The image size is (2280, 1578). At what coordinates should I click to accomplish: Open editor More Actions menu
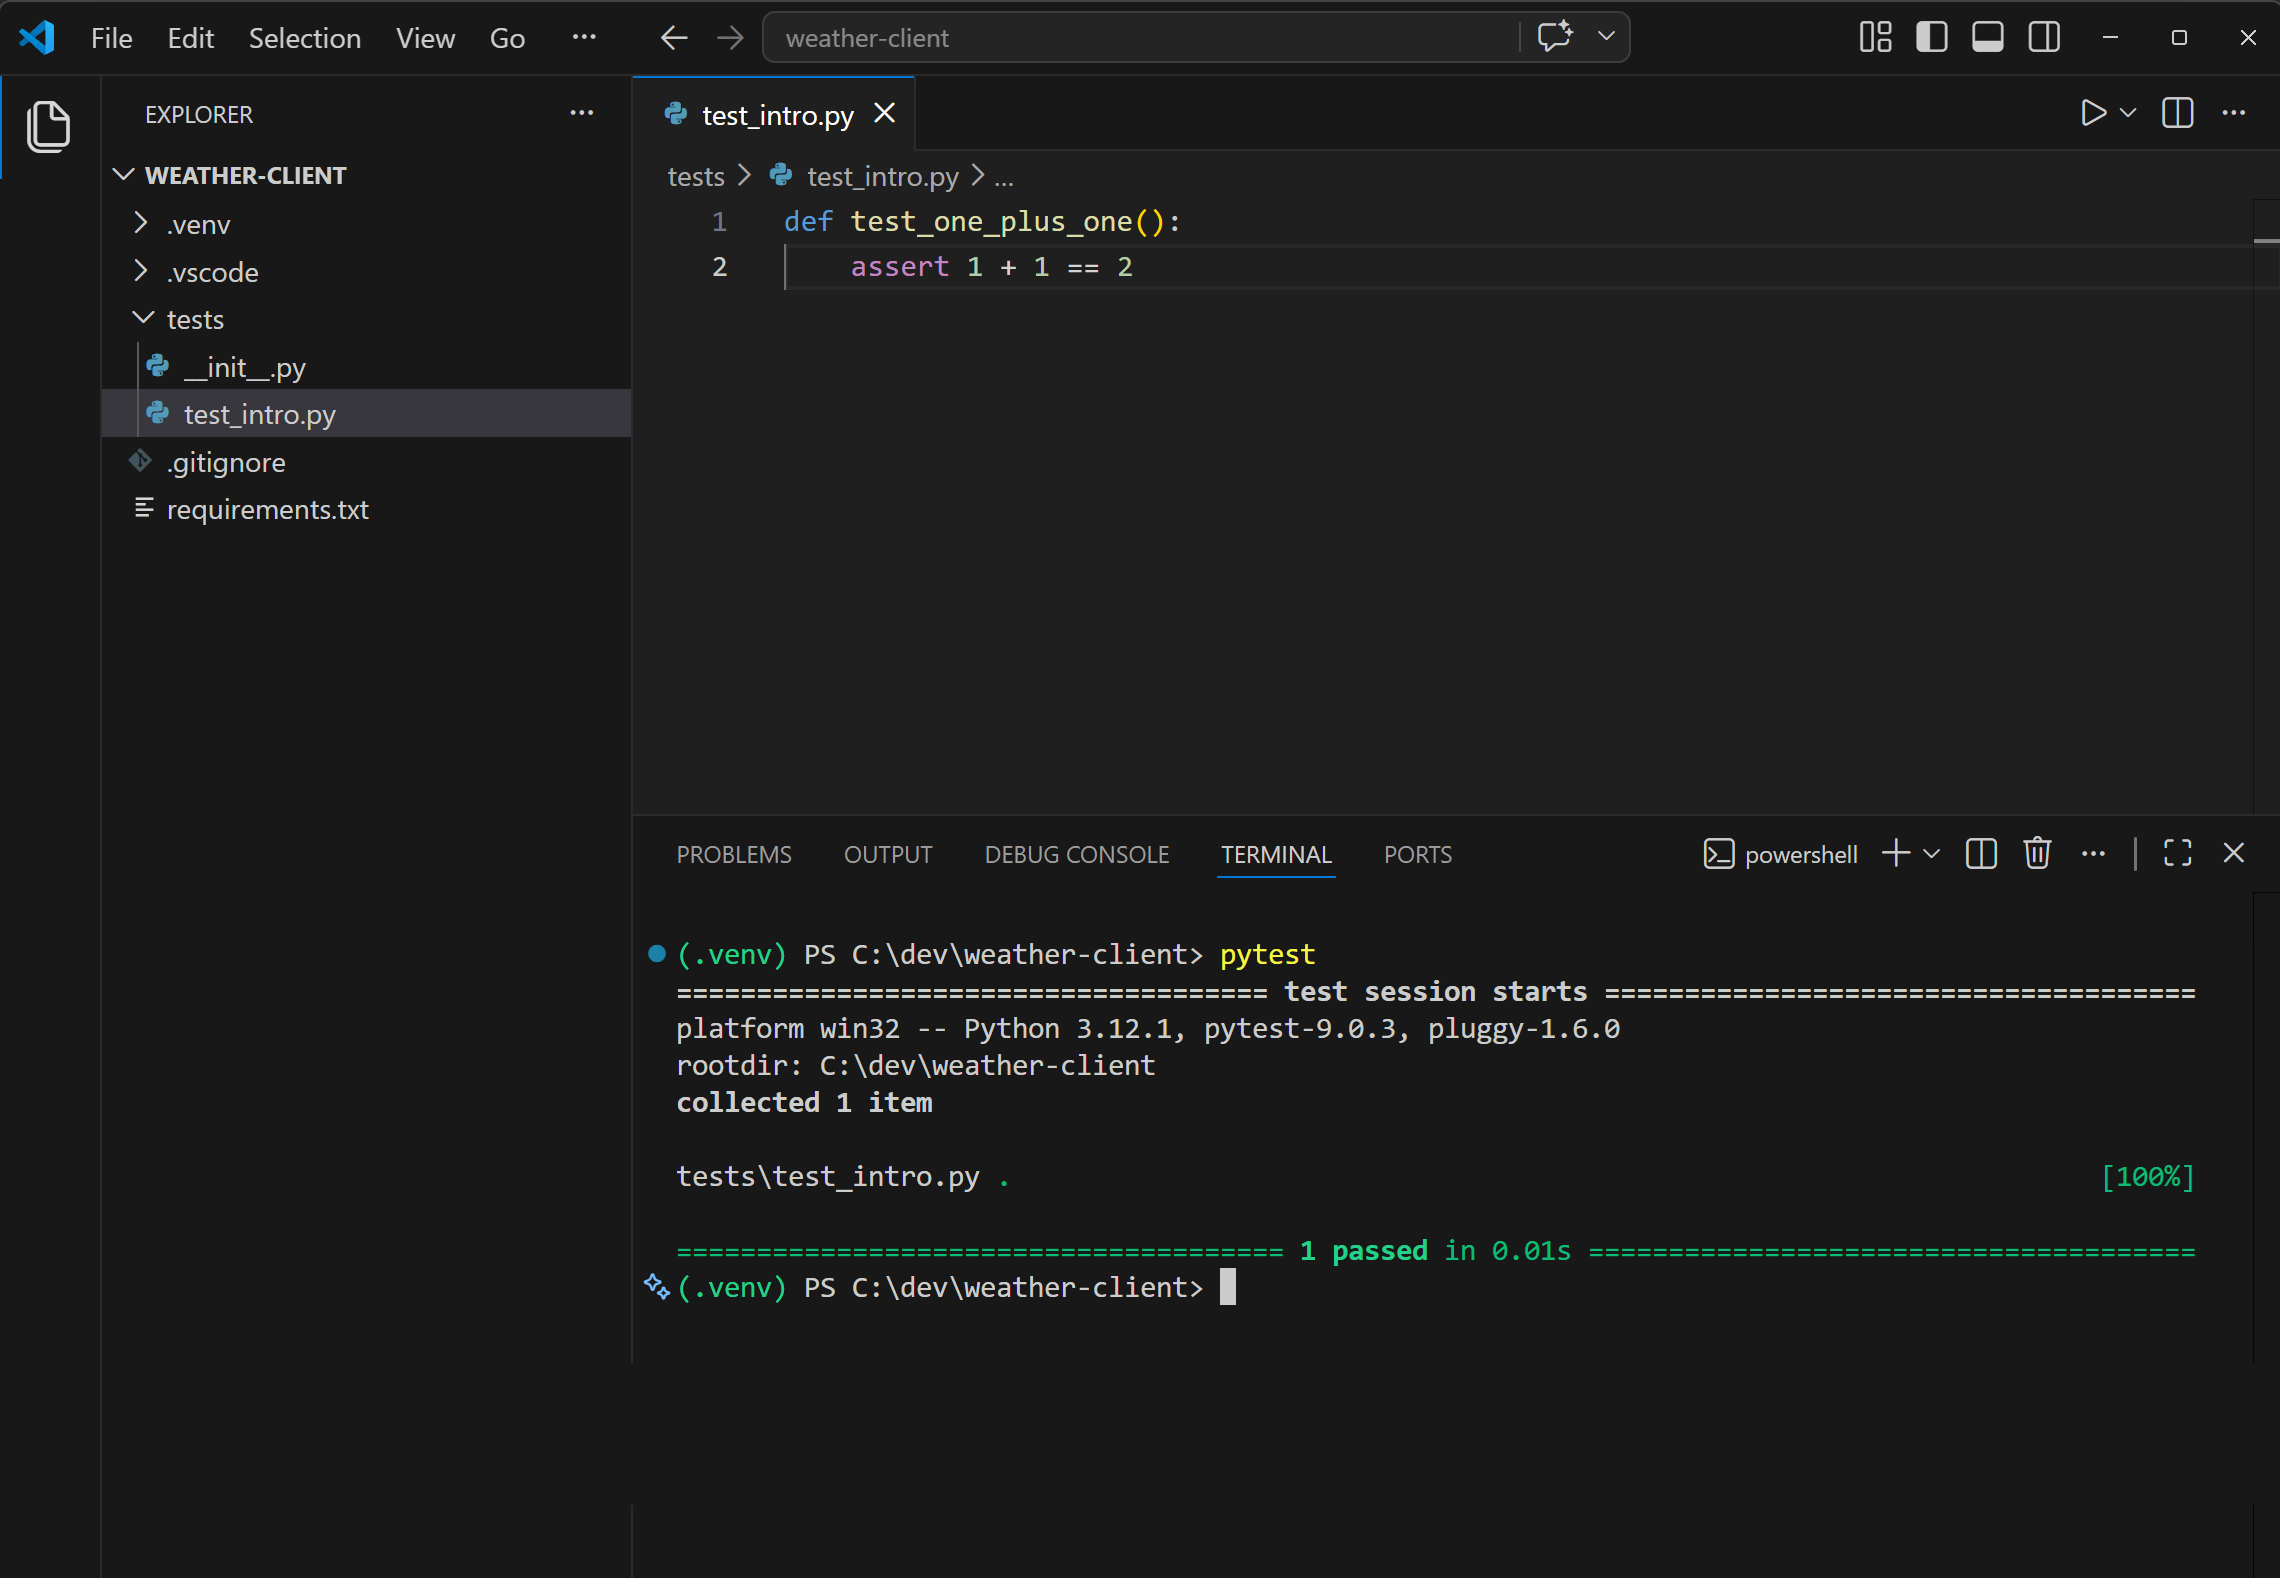2234,113
